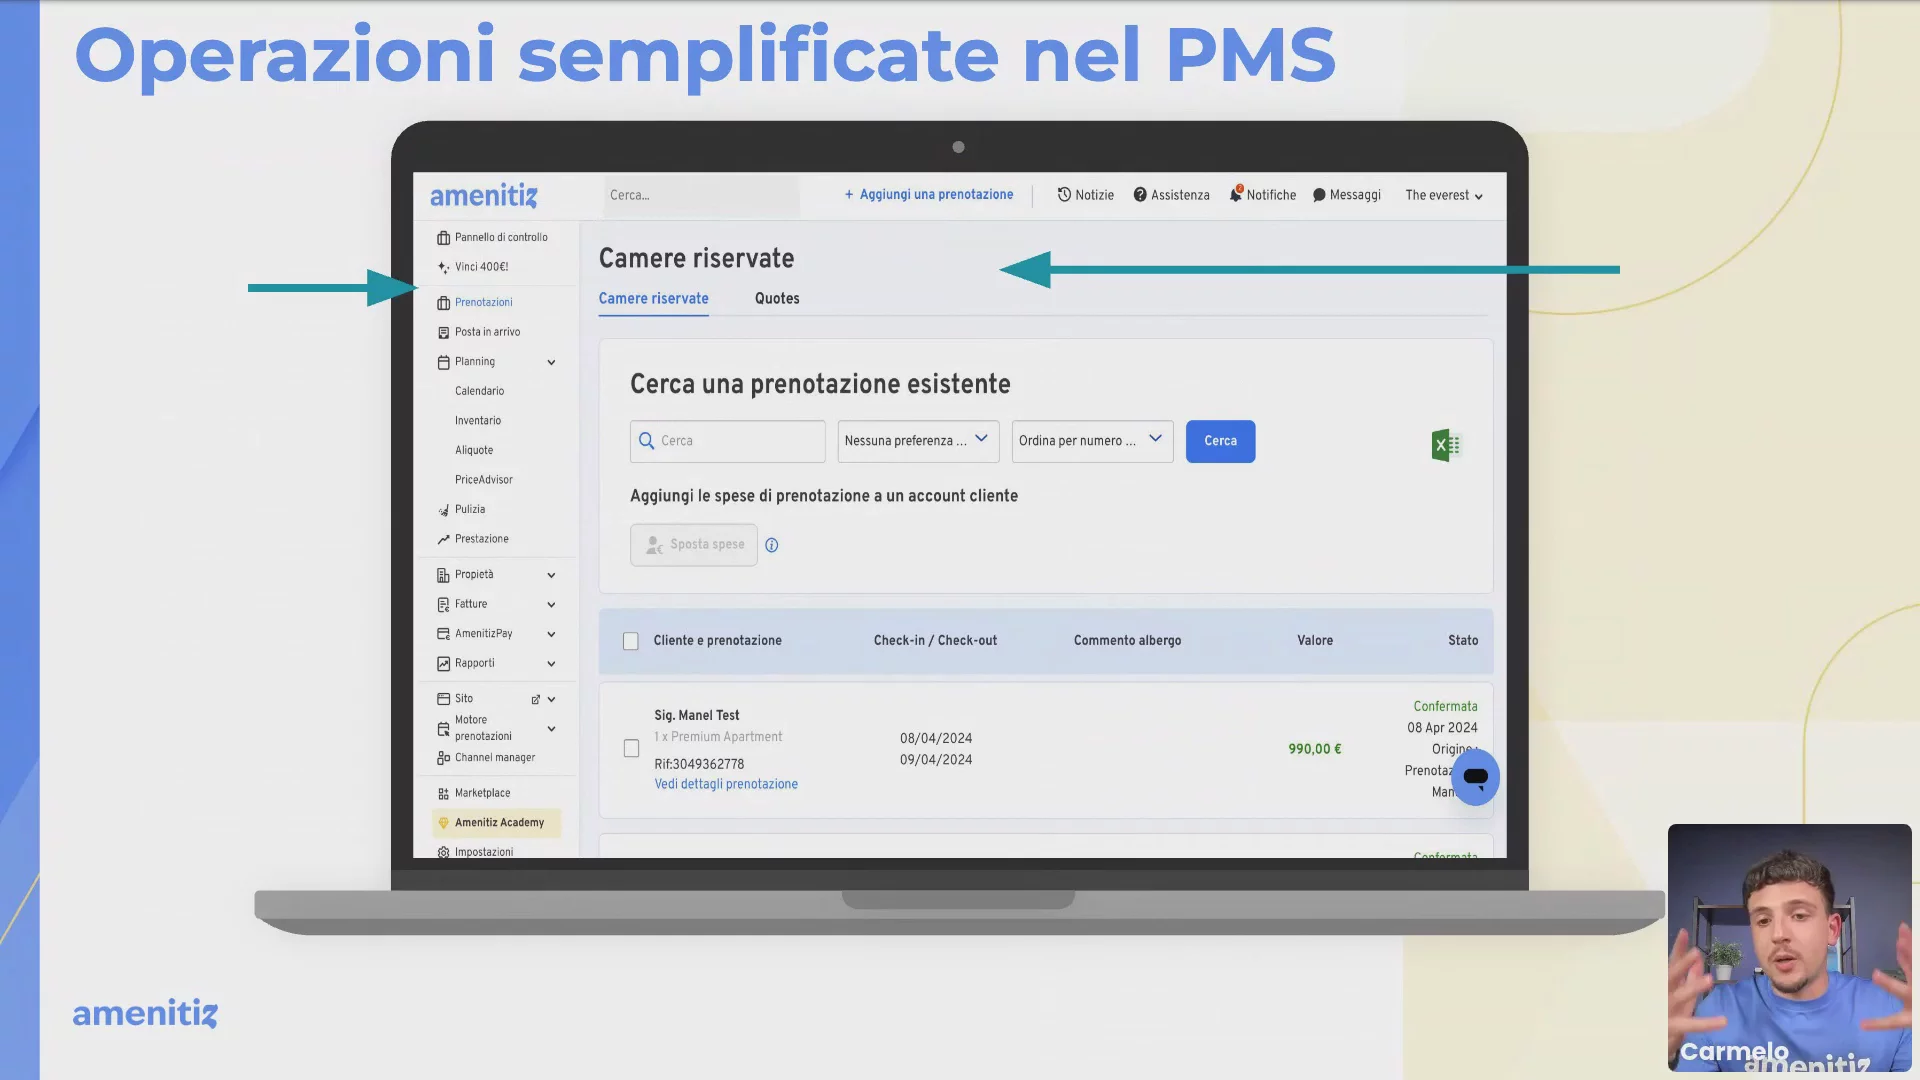1920x1080 pixels.
Task: Click the reservation Cerca input field
Action: [x=727, y=441]
